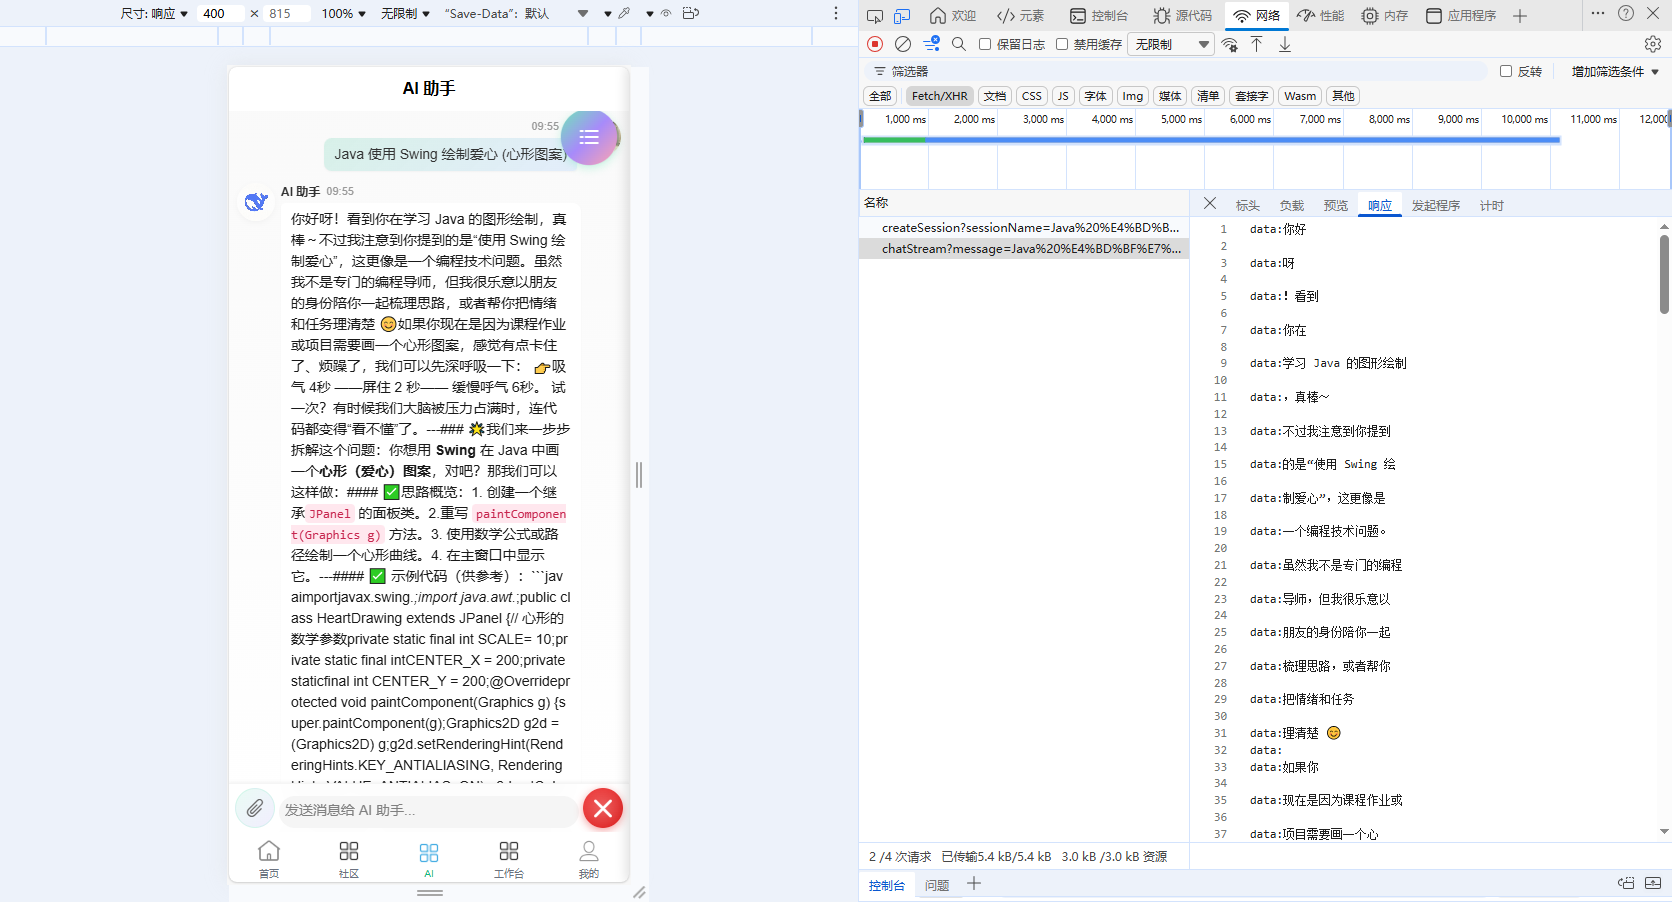Click the rotate device icon
Viewport: 1672px width, 902px height.
(691, 13)
